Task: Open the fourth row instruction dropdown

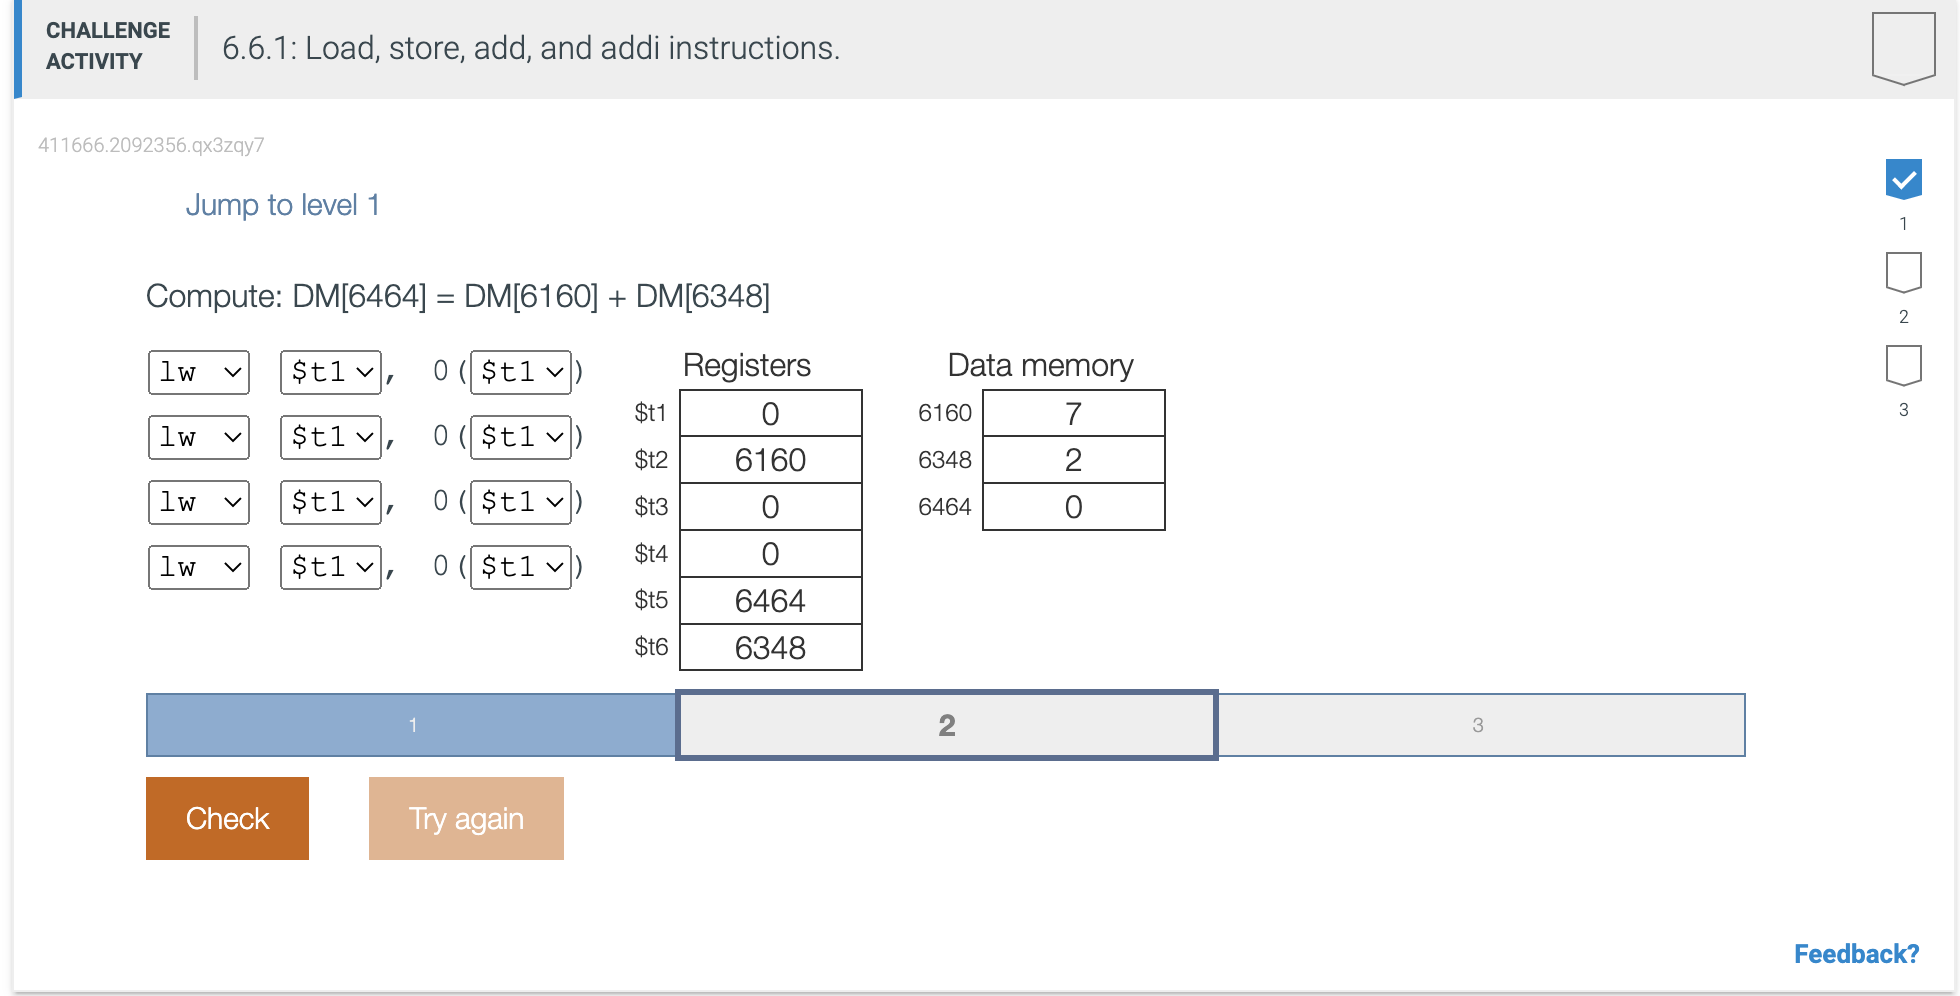Action: tap(198, 567)
